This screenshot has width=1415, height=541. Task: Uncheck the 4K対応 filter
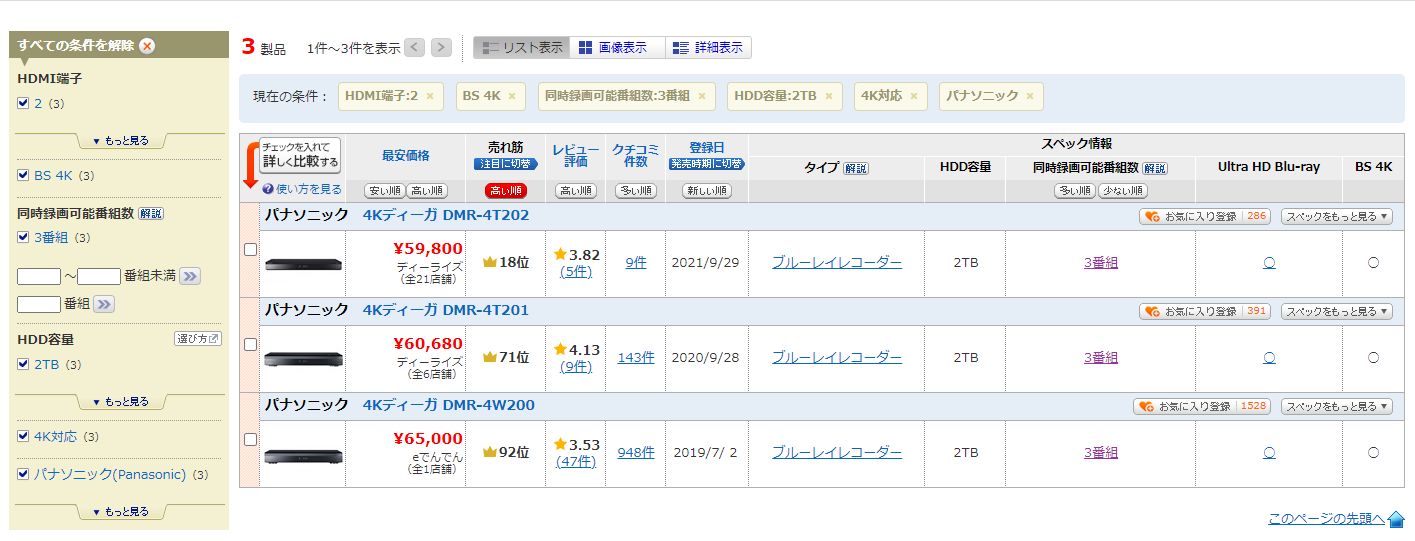pos(24,436)
